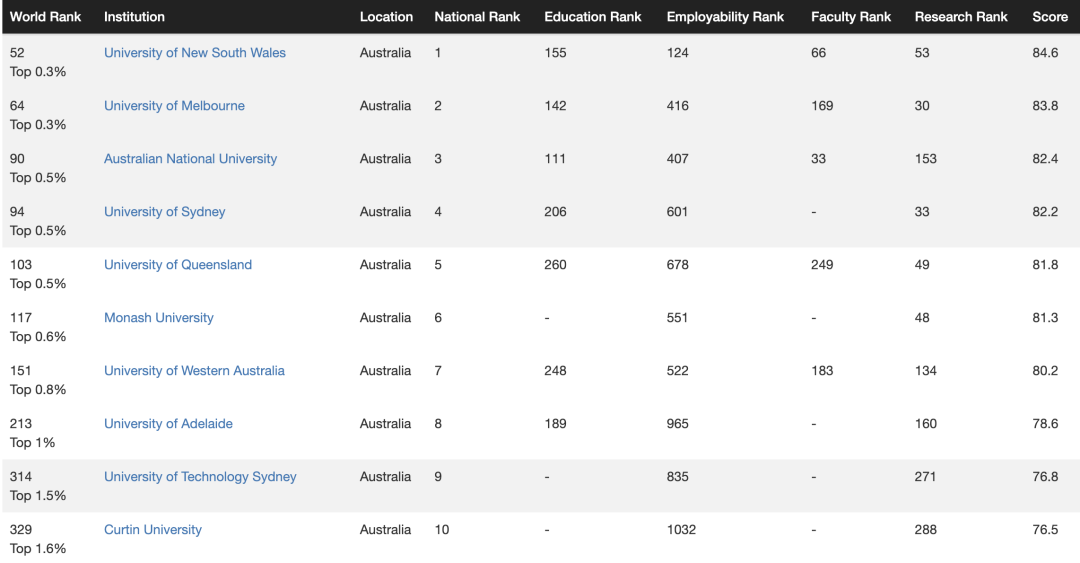Viewport: 1080px width, 563px height.
Task: Click the Education Rank column header
Action: pos(592,17)
